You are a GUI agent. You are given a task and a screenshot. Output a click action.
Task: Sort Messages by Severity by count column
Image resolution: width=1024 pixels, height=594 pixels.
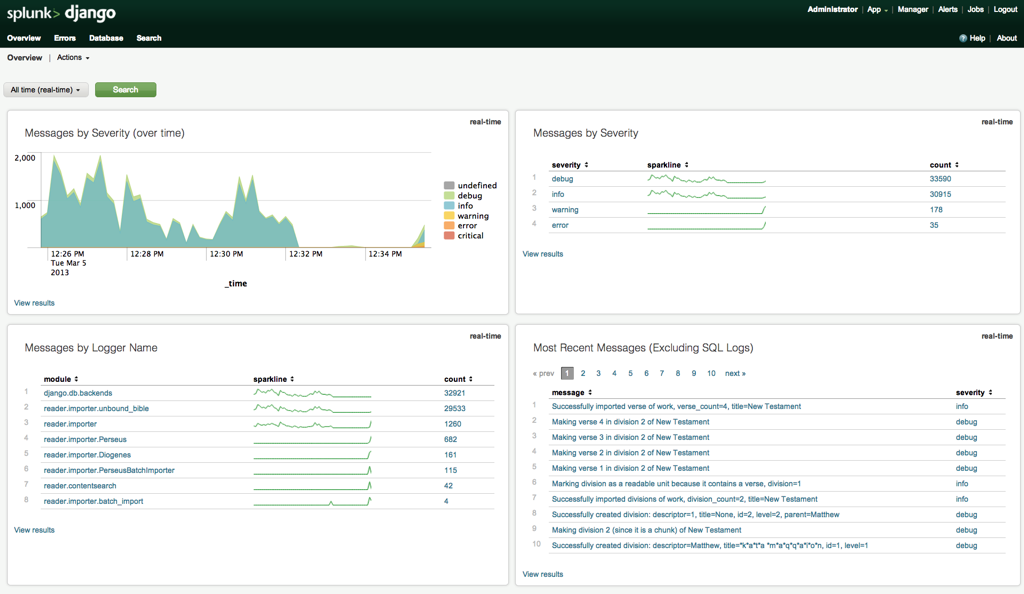(944, 165)
